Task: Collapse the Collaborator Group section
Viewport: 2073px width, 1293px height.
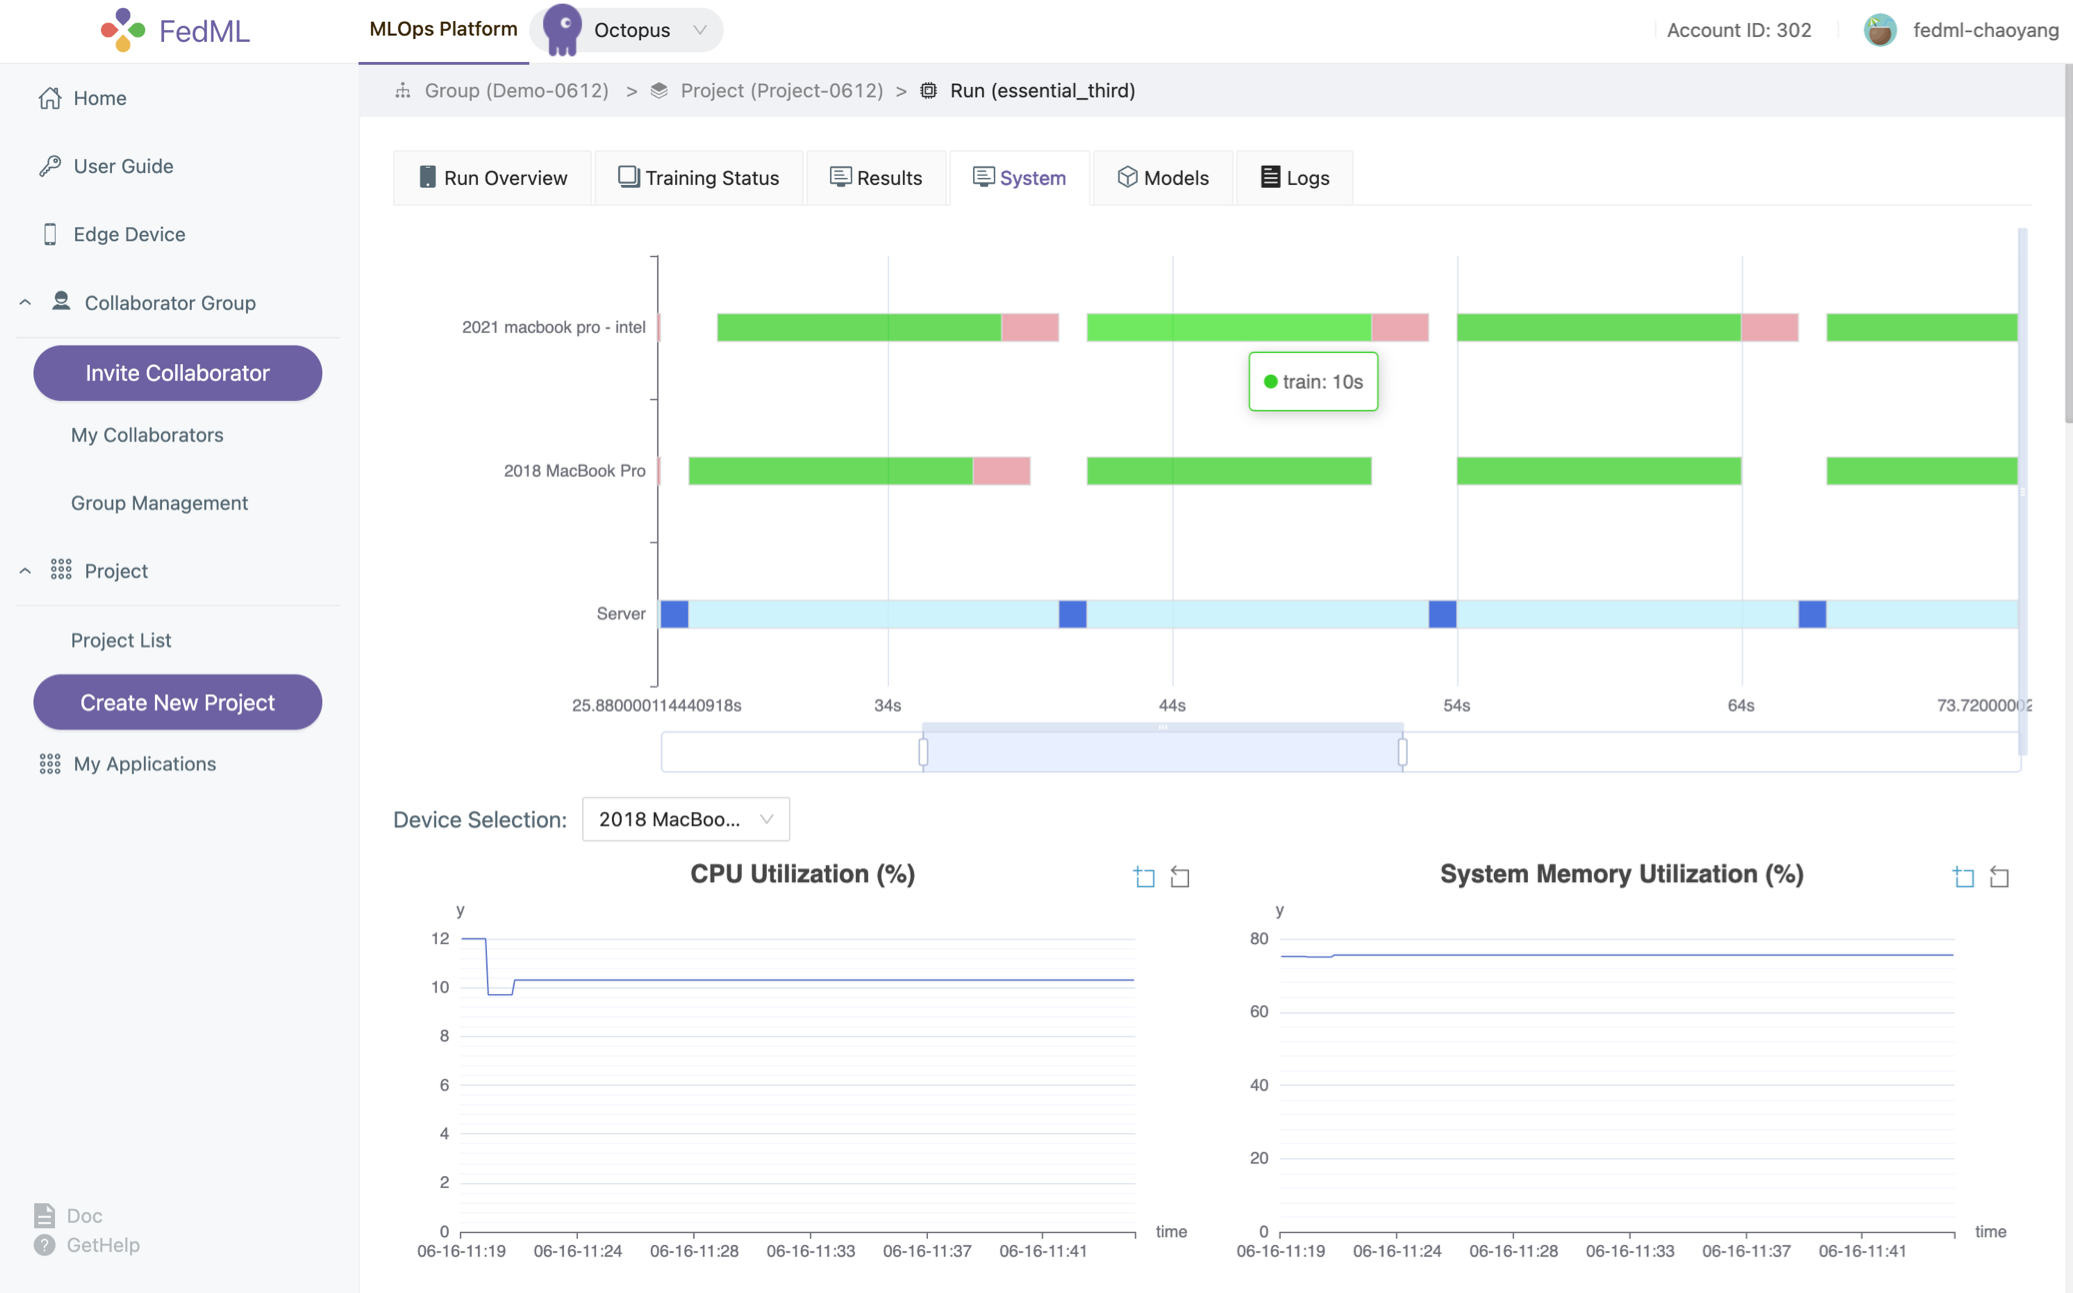Action: point(25,302)
